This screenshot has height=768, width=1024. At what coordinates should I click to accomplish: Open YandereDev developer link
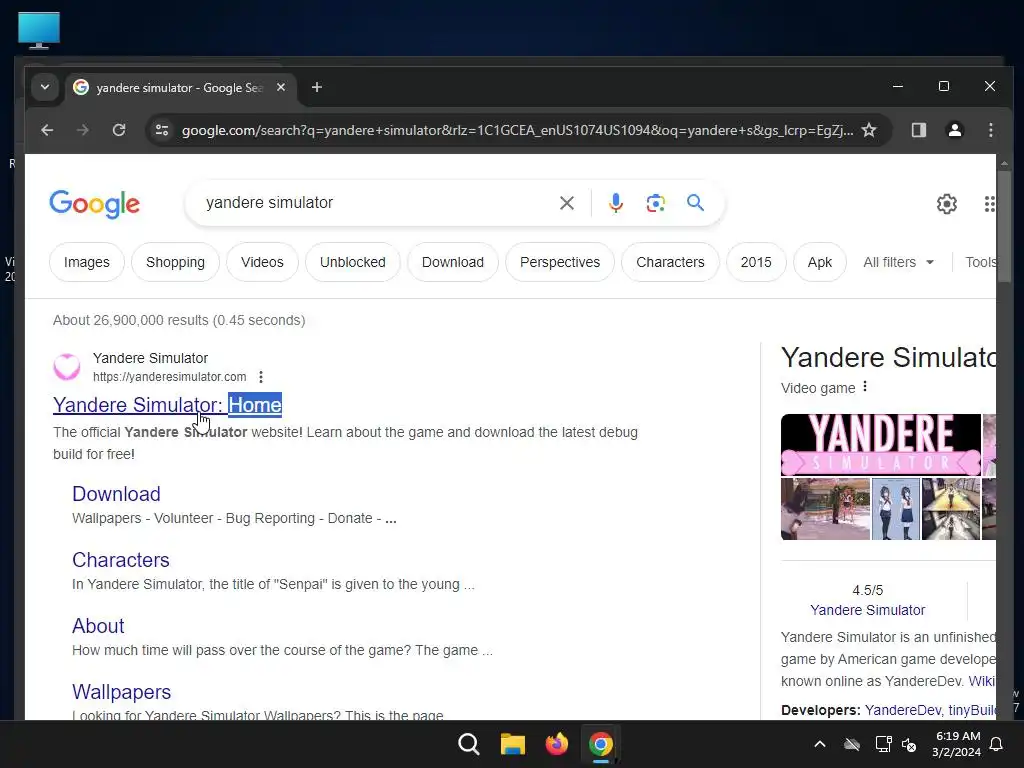coord(903,710)
